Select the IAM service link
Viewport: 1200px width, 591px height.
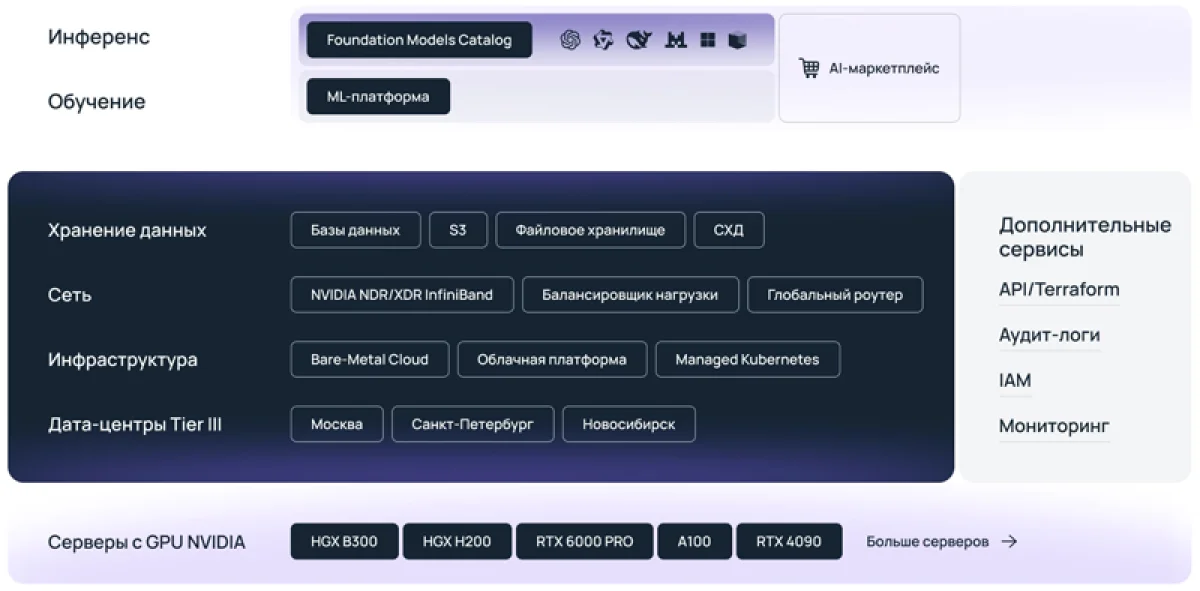pos(1014,380)
